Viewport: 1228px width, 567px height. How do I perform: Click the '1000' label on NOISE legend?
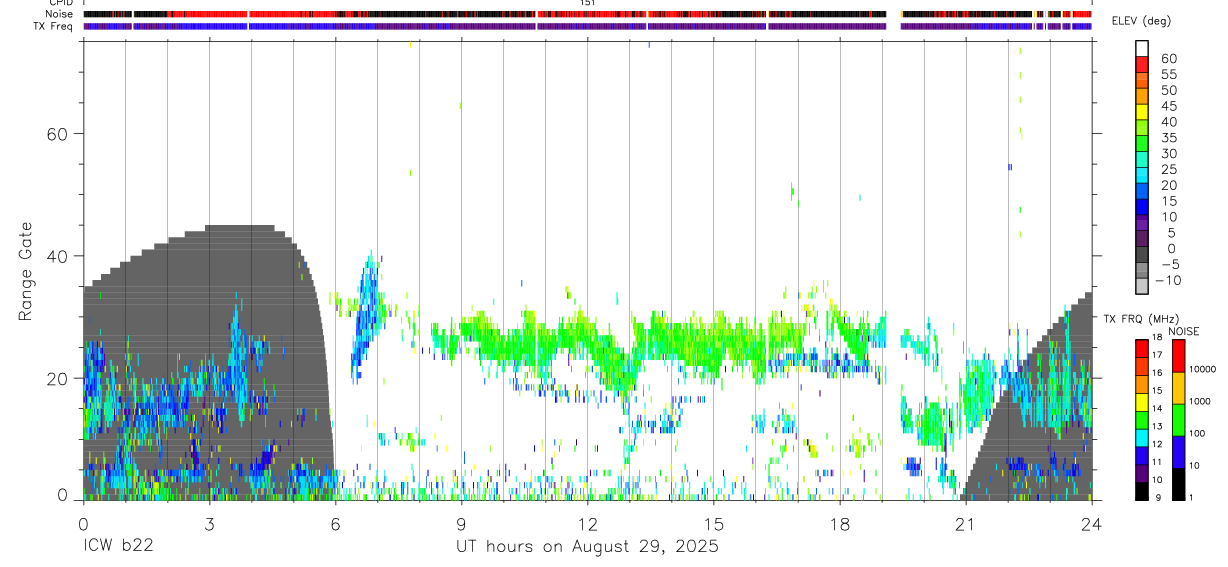click(x=1199, y=401)
